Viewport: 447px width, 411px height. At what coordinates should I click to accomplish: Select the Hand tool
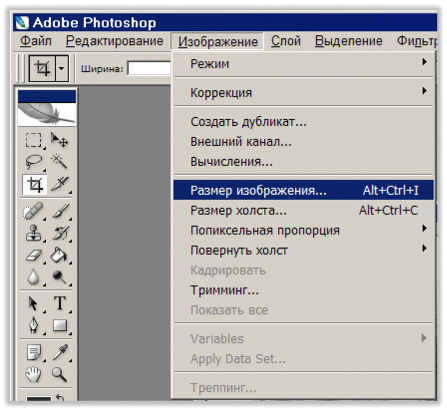pos(34,375)
